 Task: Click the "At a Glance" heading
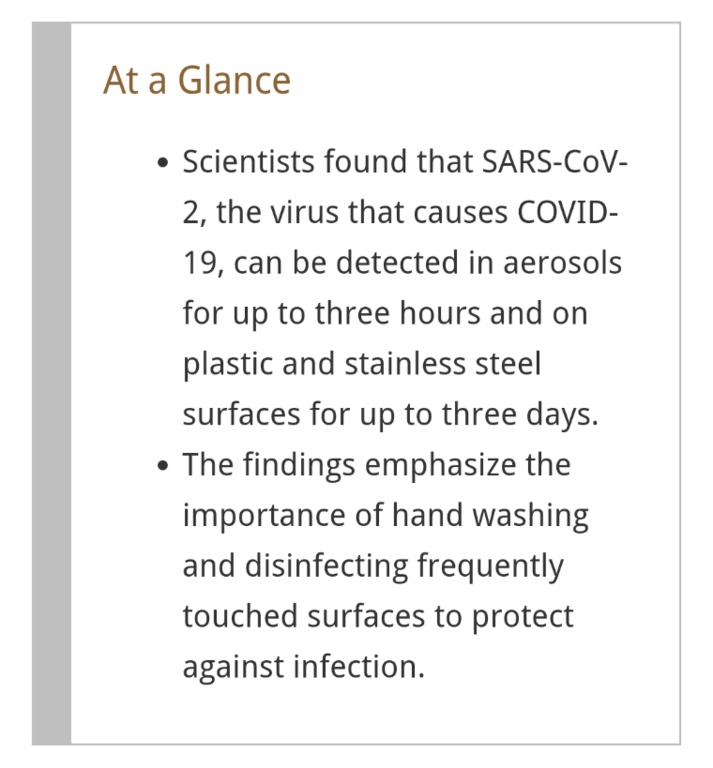(197, 81)
